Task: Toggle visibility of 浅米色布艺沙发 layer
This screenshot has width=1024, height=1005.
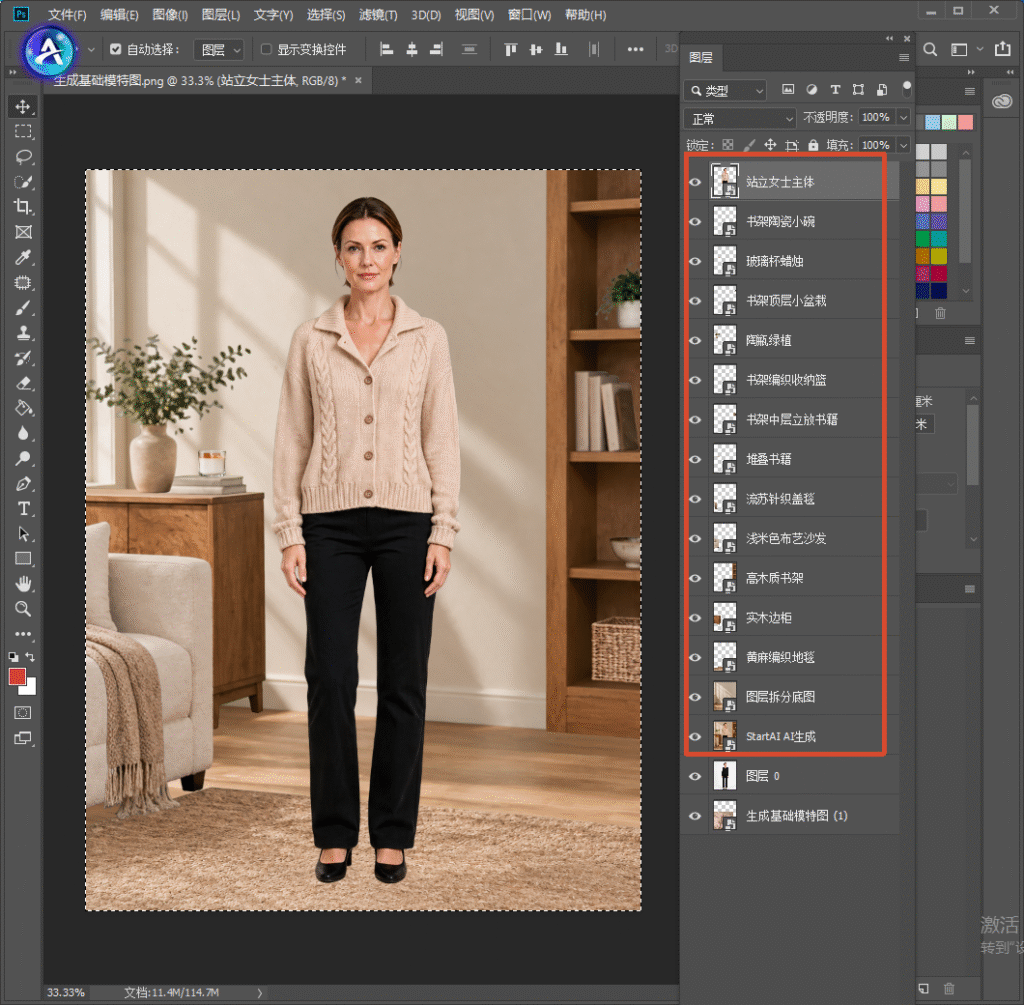Action: point(695,538)
